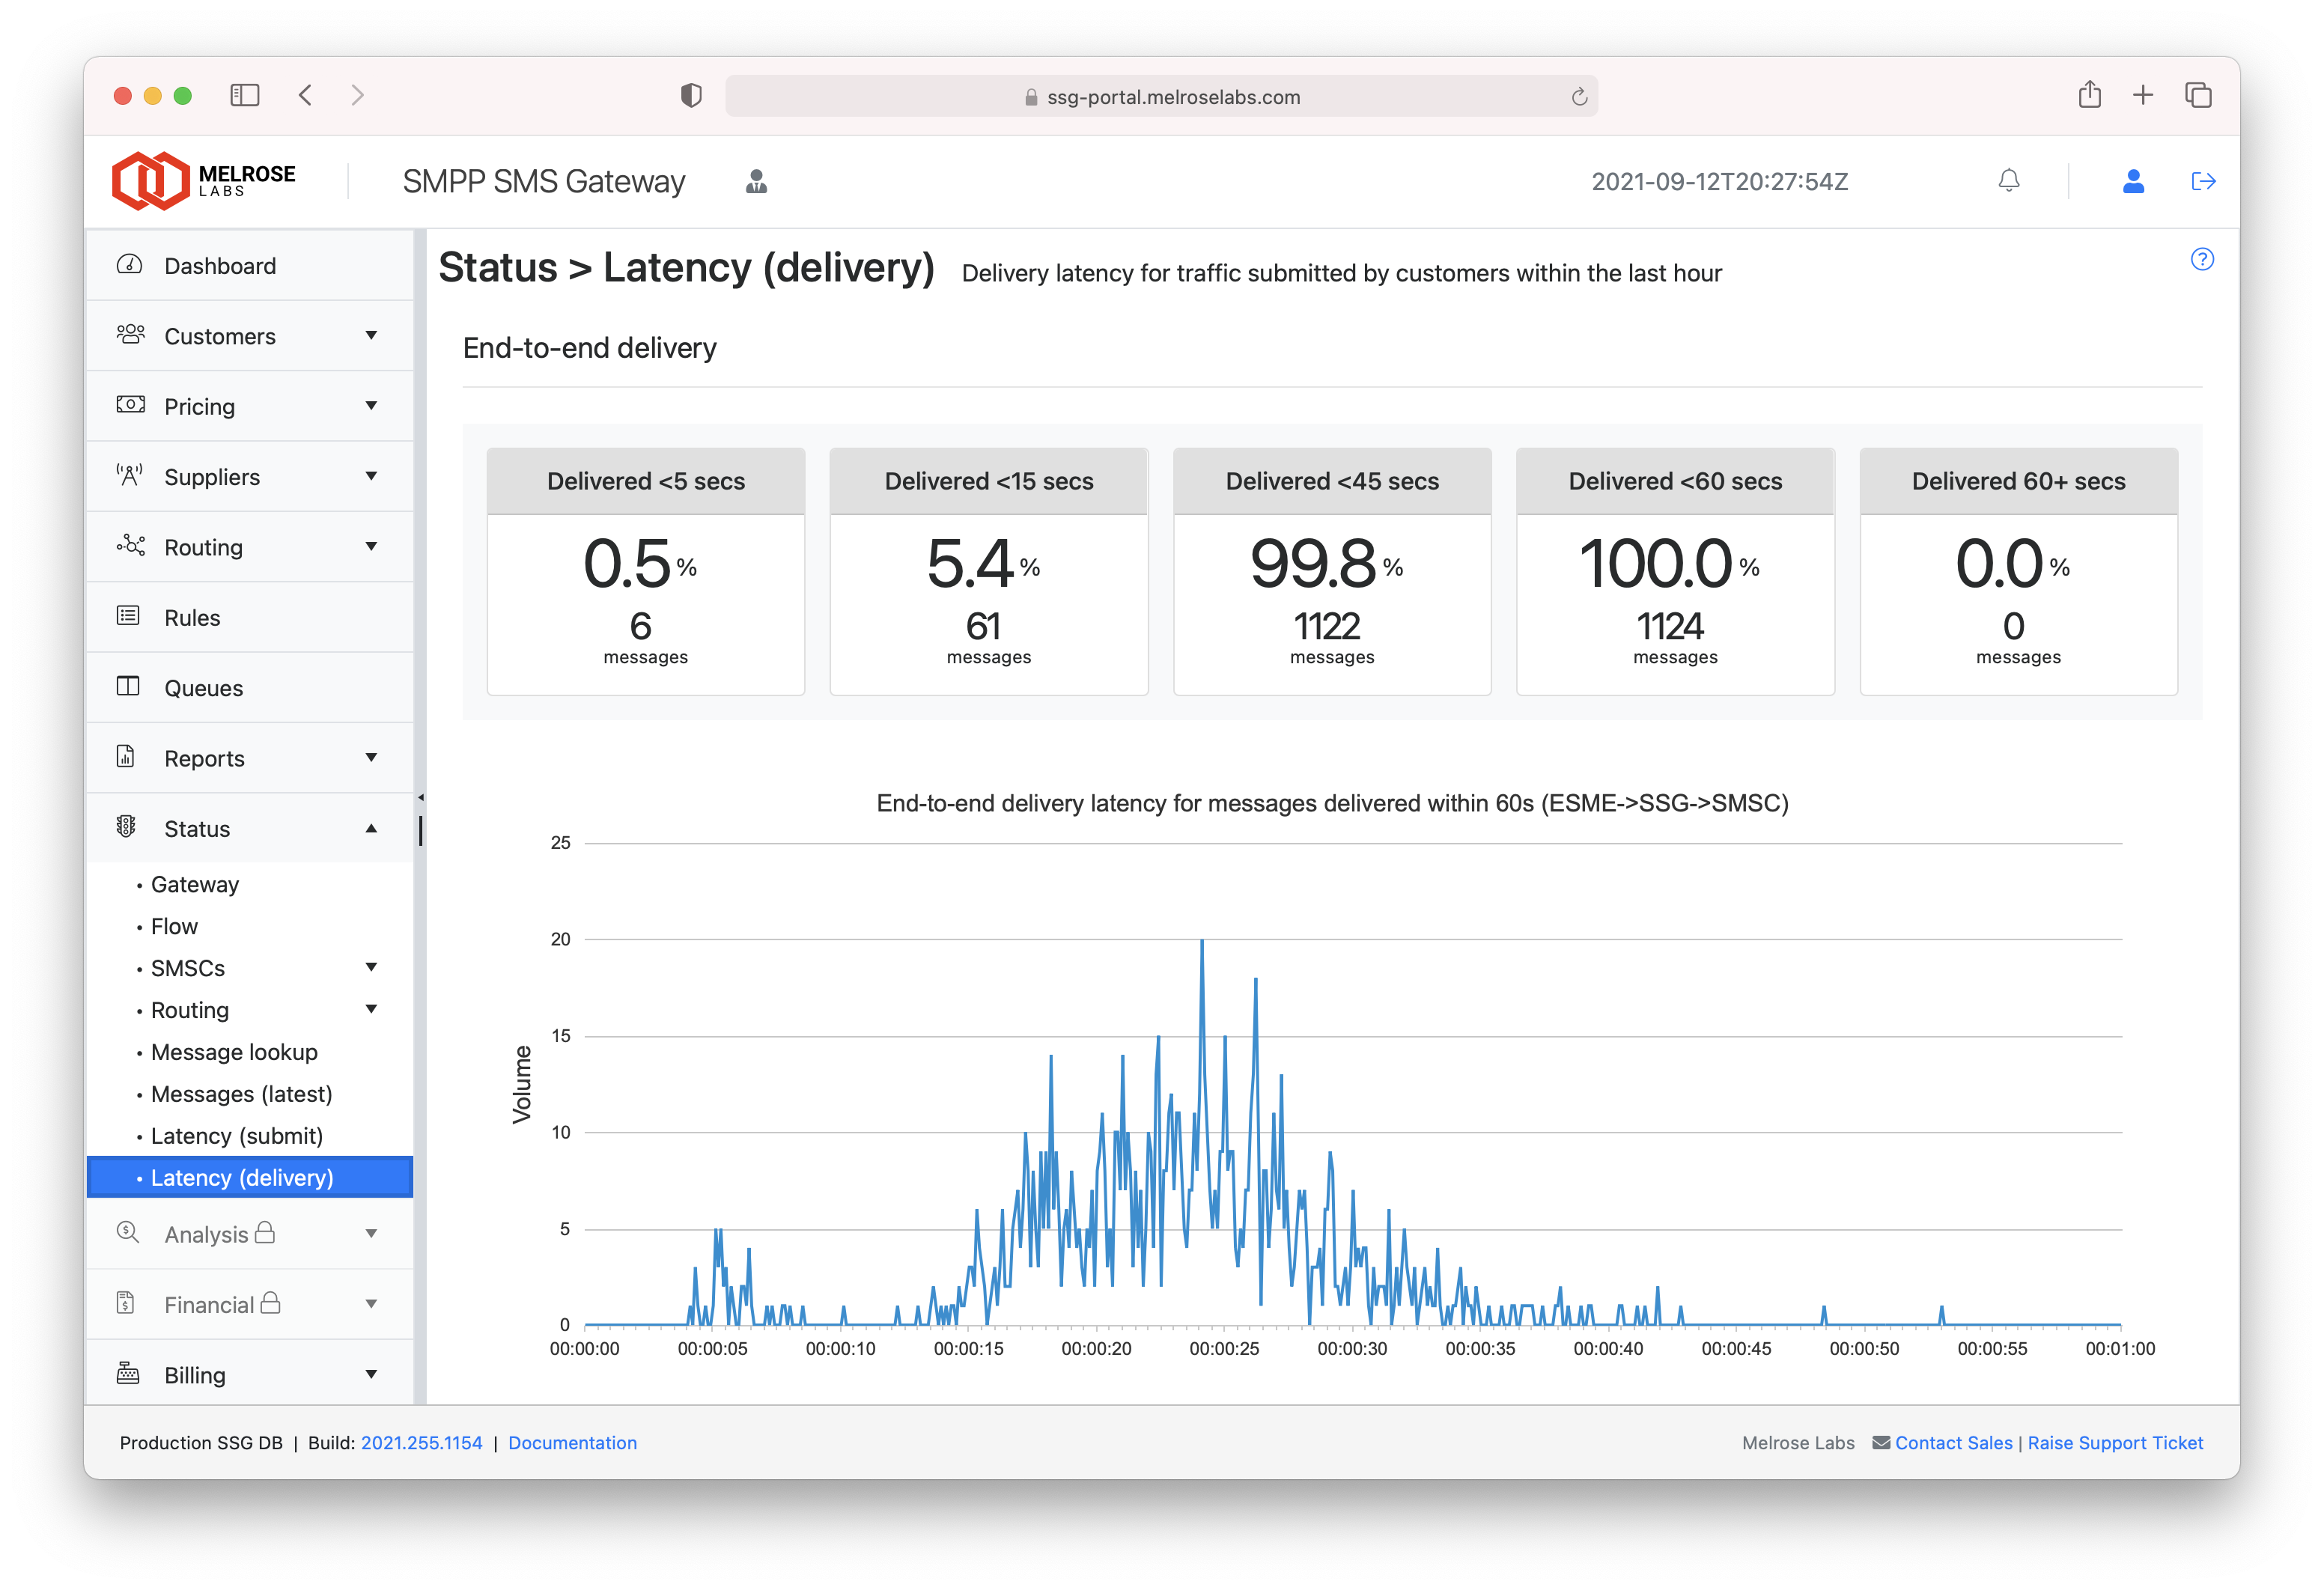Open the Documentation link in the footer
The height and width of the screenshot is (1590, 2324).
click(572, 1443)
